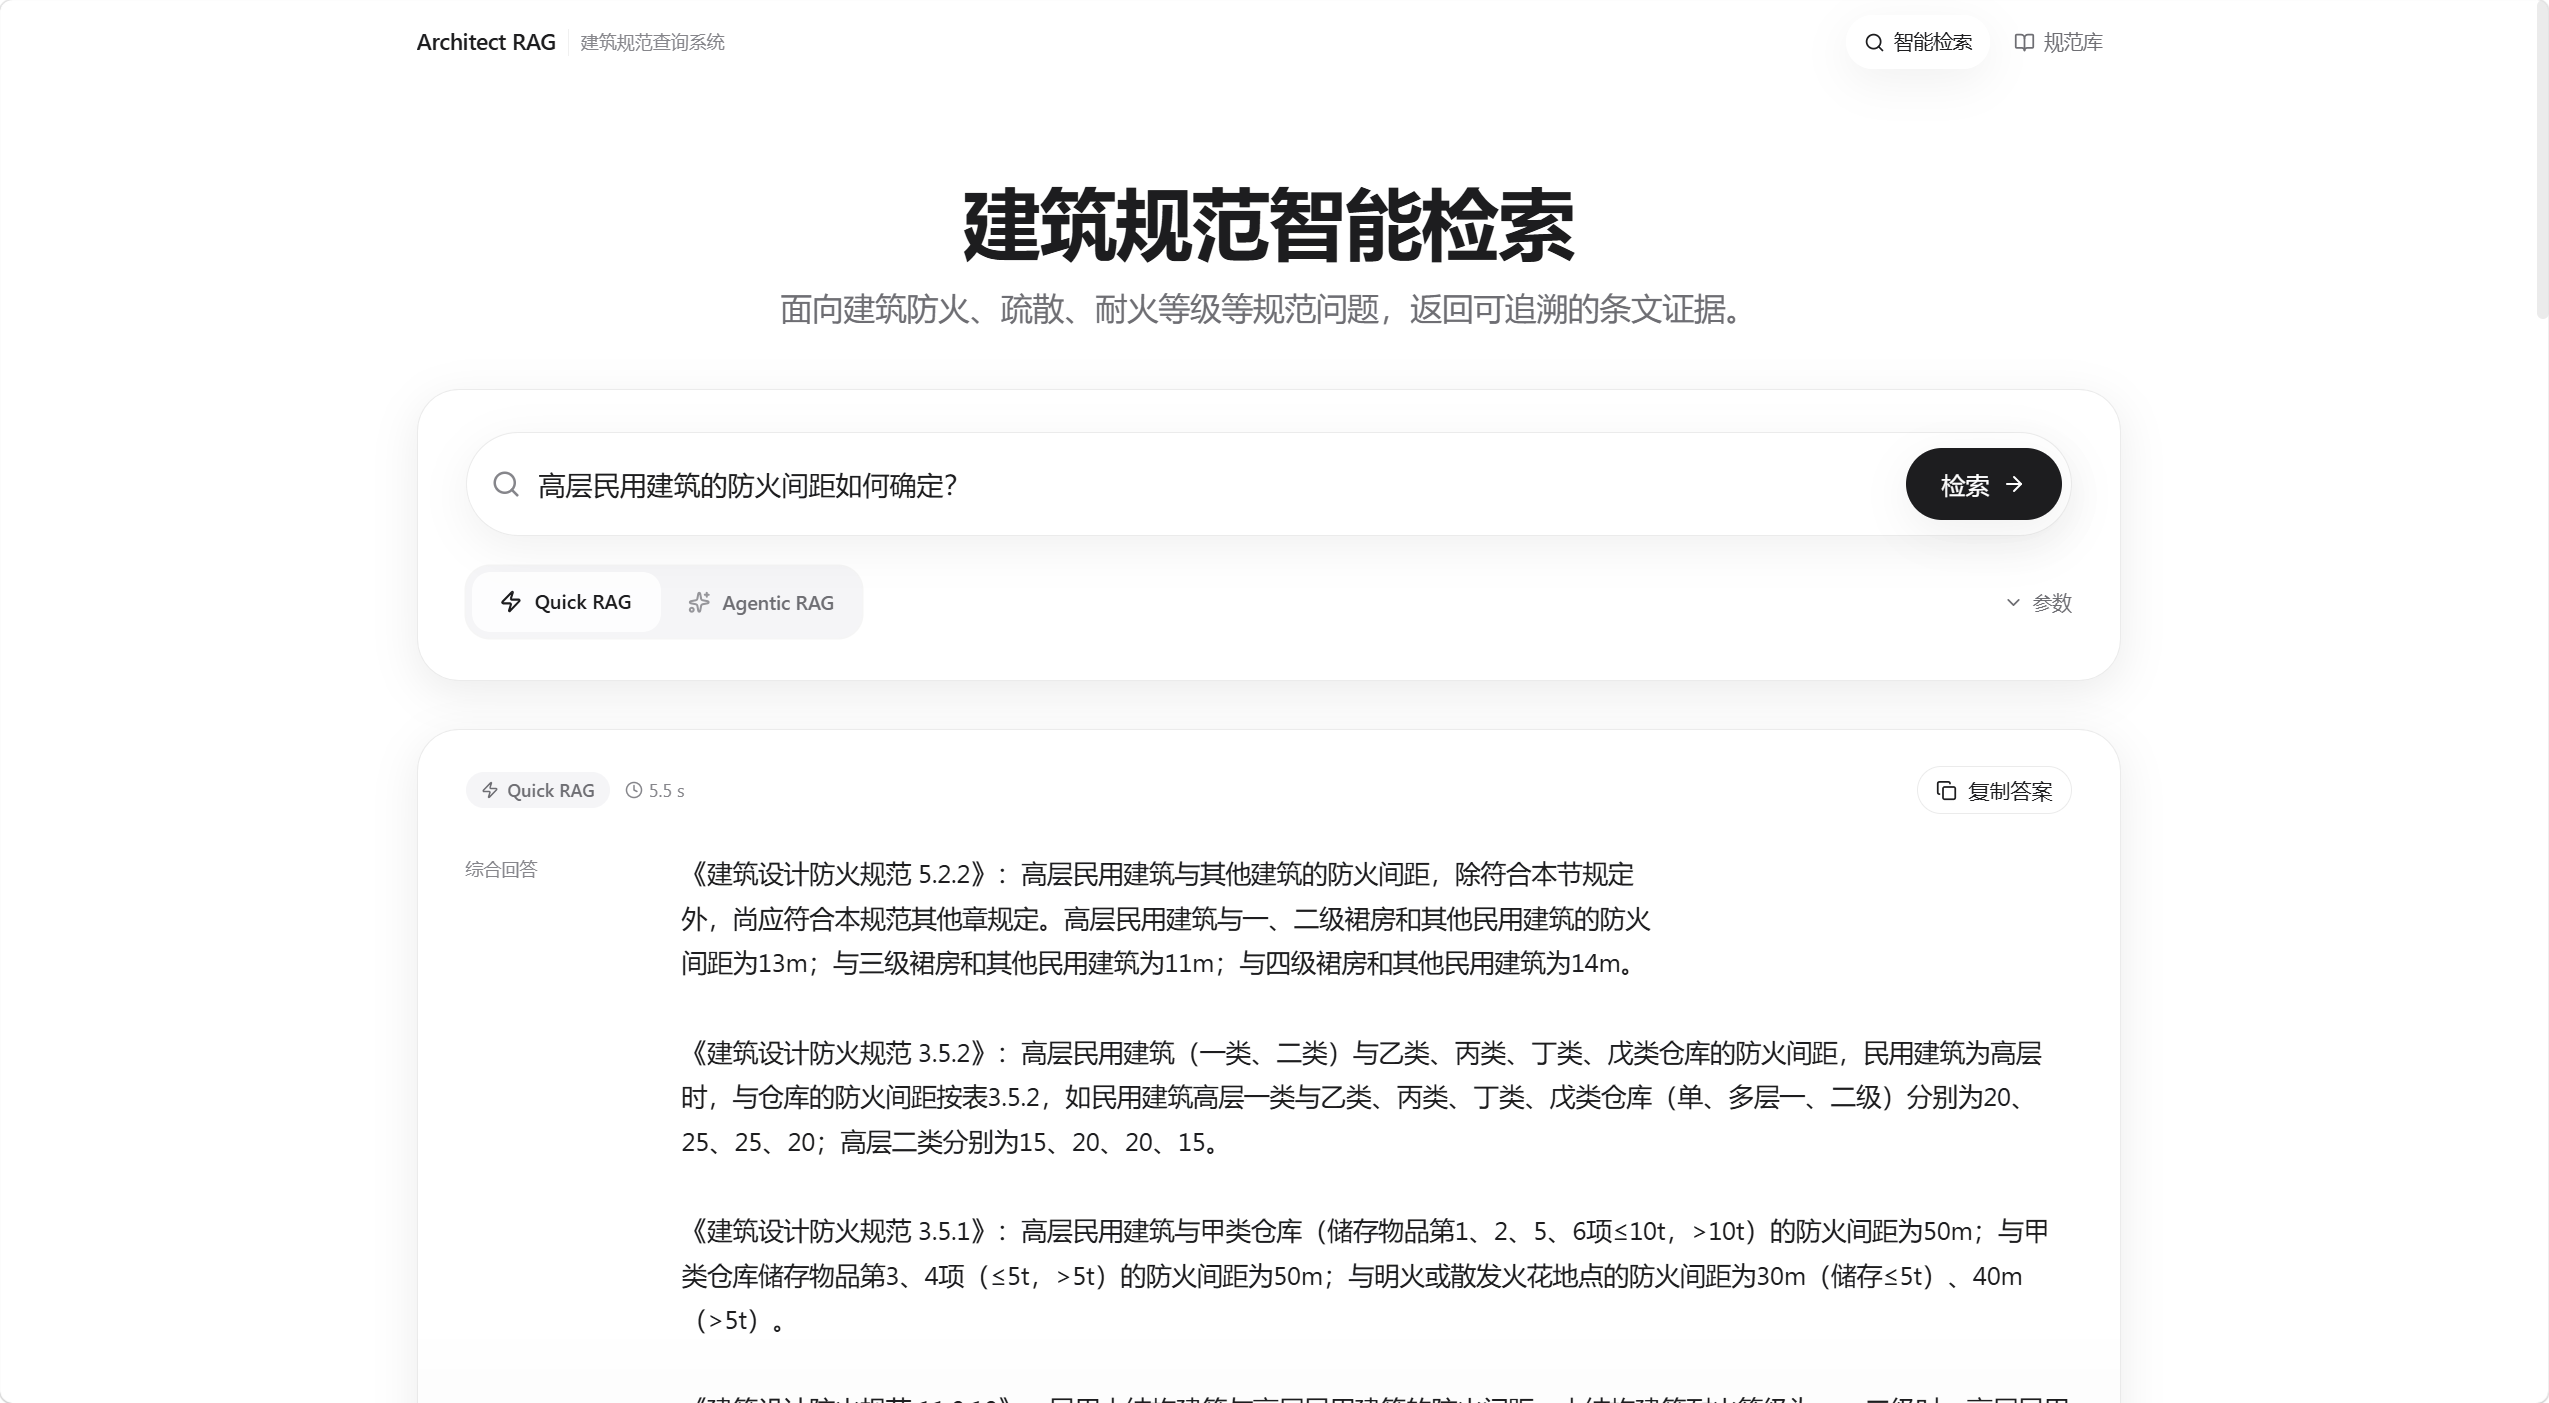
Task: Click the 《建筑设计防火规范 5.2.2》 citation
Action: [839, 874]
